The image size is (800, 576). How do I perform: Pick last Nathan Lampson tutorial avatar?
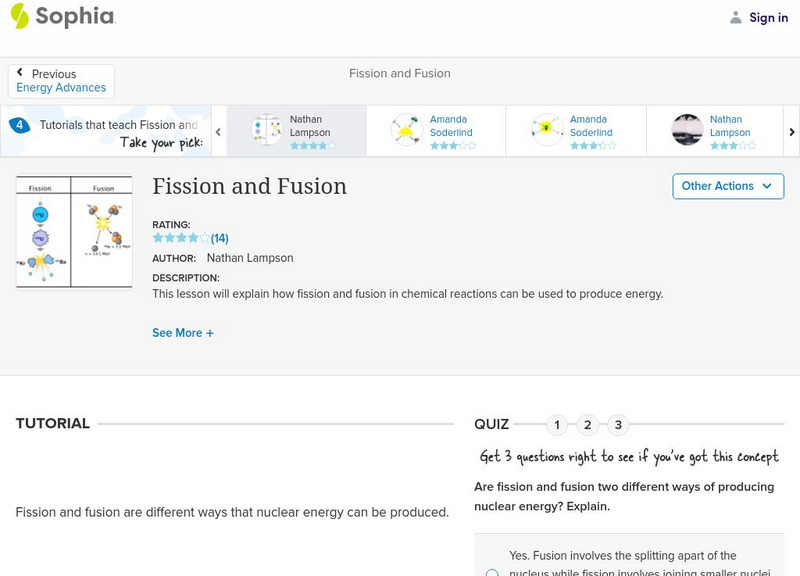click(x=687, y=130)
